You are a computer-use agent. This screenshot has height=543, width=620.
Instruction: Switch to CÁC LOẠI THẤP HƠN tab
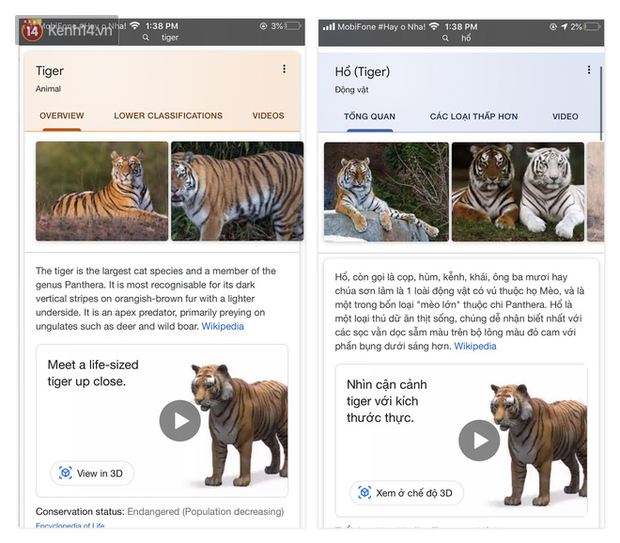pyautogui.click(x=474, y=117)
